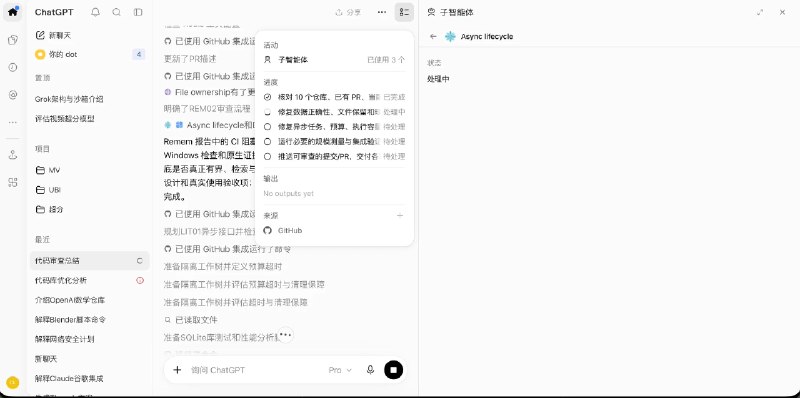Screen dimensions: 800x398
Task: Add a source with the plus next to 来源
Action: [x=400, y=215]
